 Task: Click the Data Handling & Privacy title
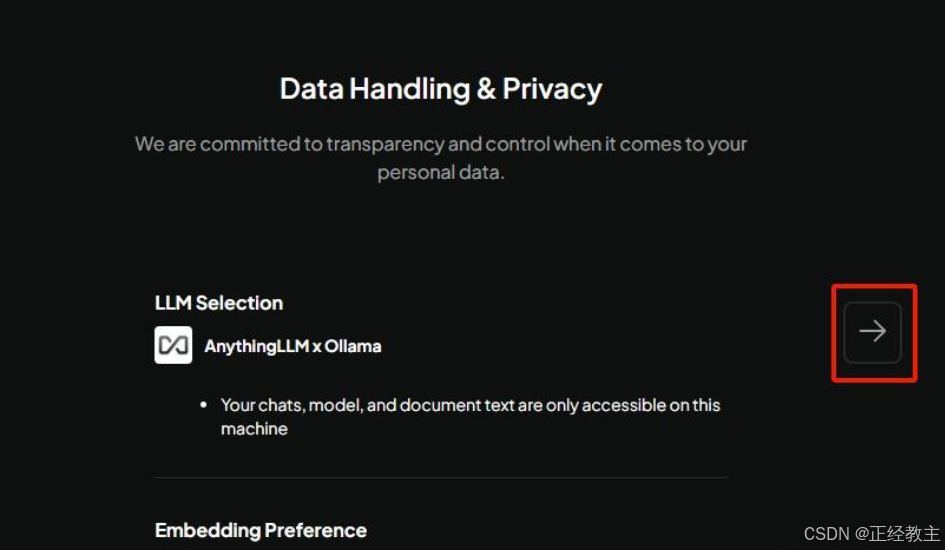(441, 89)
